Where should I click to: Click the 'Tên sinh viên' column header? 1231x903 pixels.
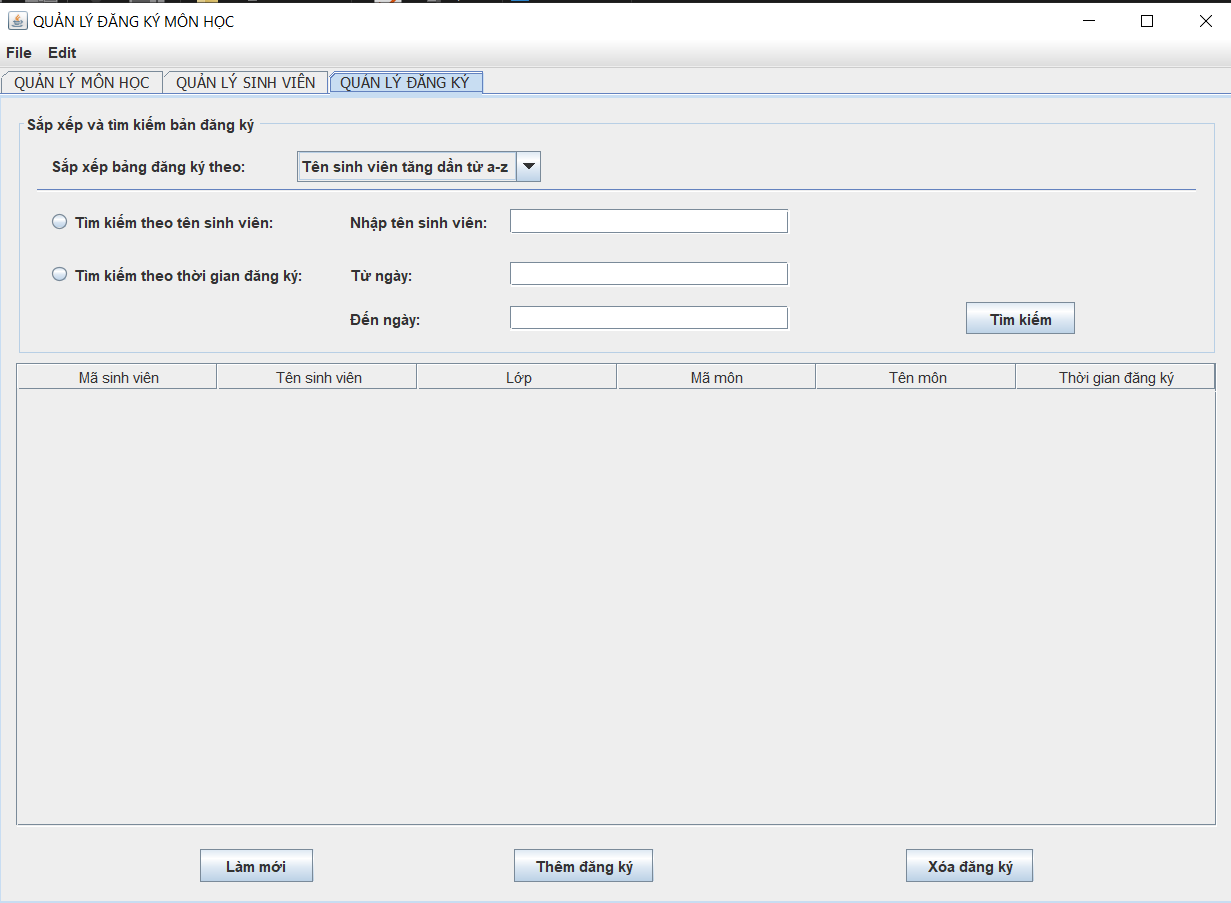(x=318, y=377)
